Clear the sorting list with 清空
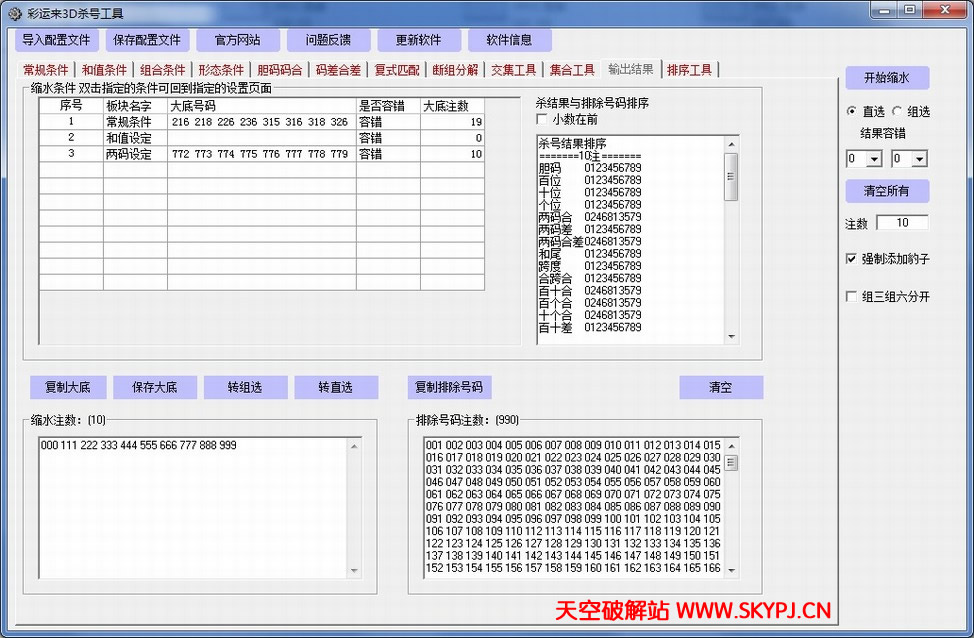974x638 pixels. pyautogui.click(x=721, y=387)
